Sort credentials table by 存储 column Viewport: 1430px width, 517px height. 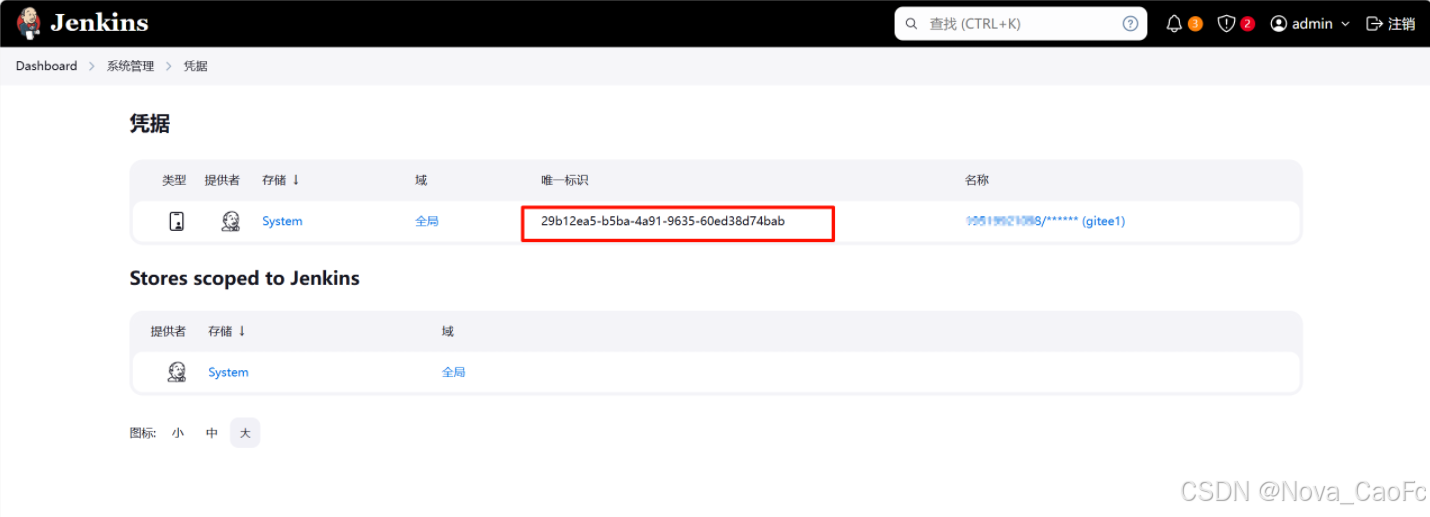click(x=281, y=180)
